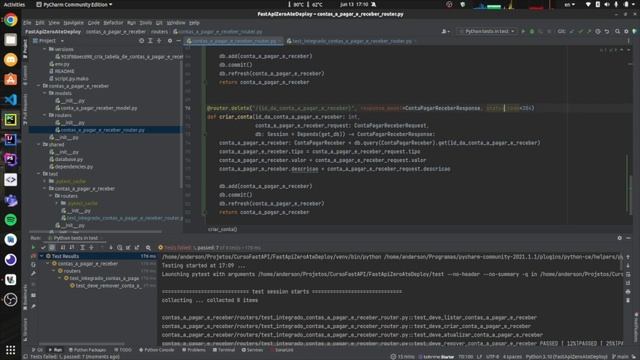This screenshot has height=360, width=640.
Task: Open the PyCharm Community Edition app menu
Action: point(74,4)
